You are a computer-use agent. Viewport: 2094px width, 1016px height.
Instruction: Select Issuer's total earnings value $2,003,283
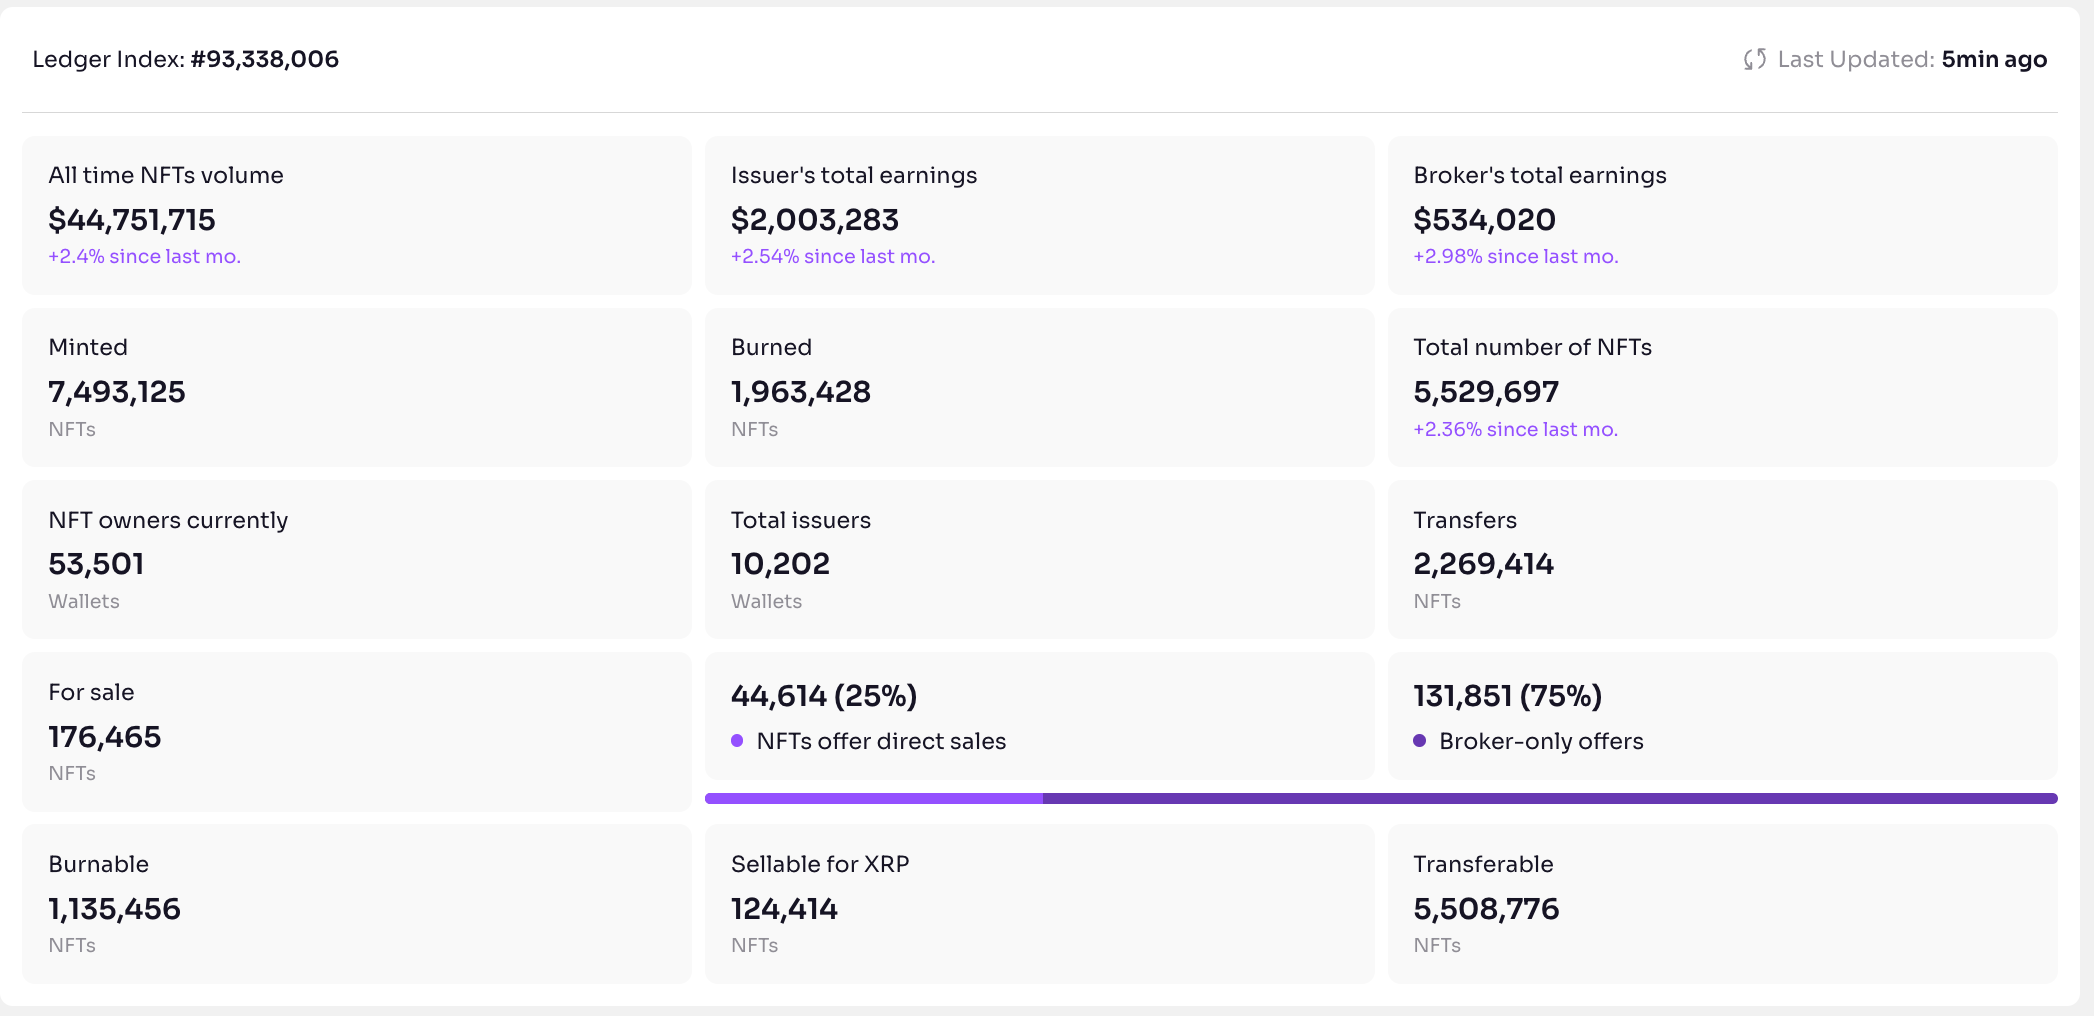[815, 220]
